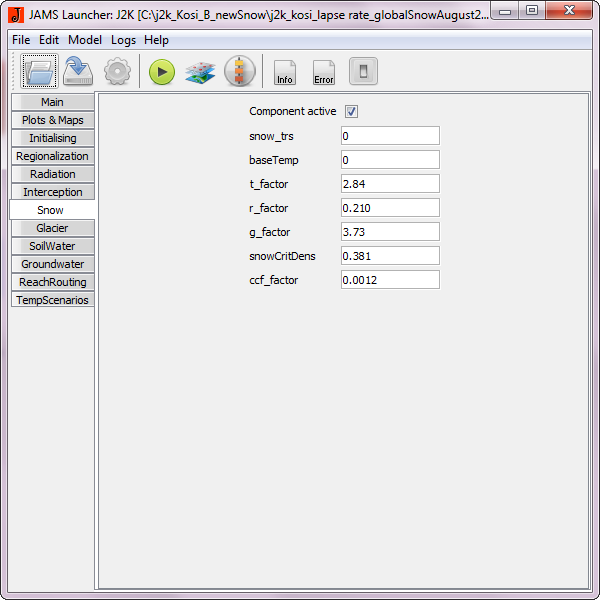Click the snowCritDens value field

point(389,256)
